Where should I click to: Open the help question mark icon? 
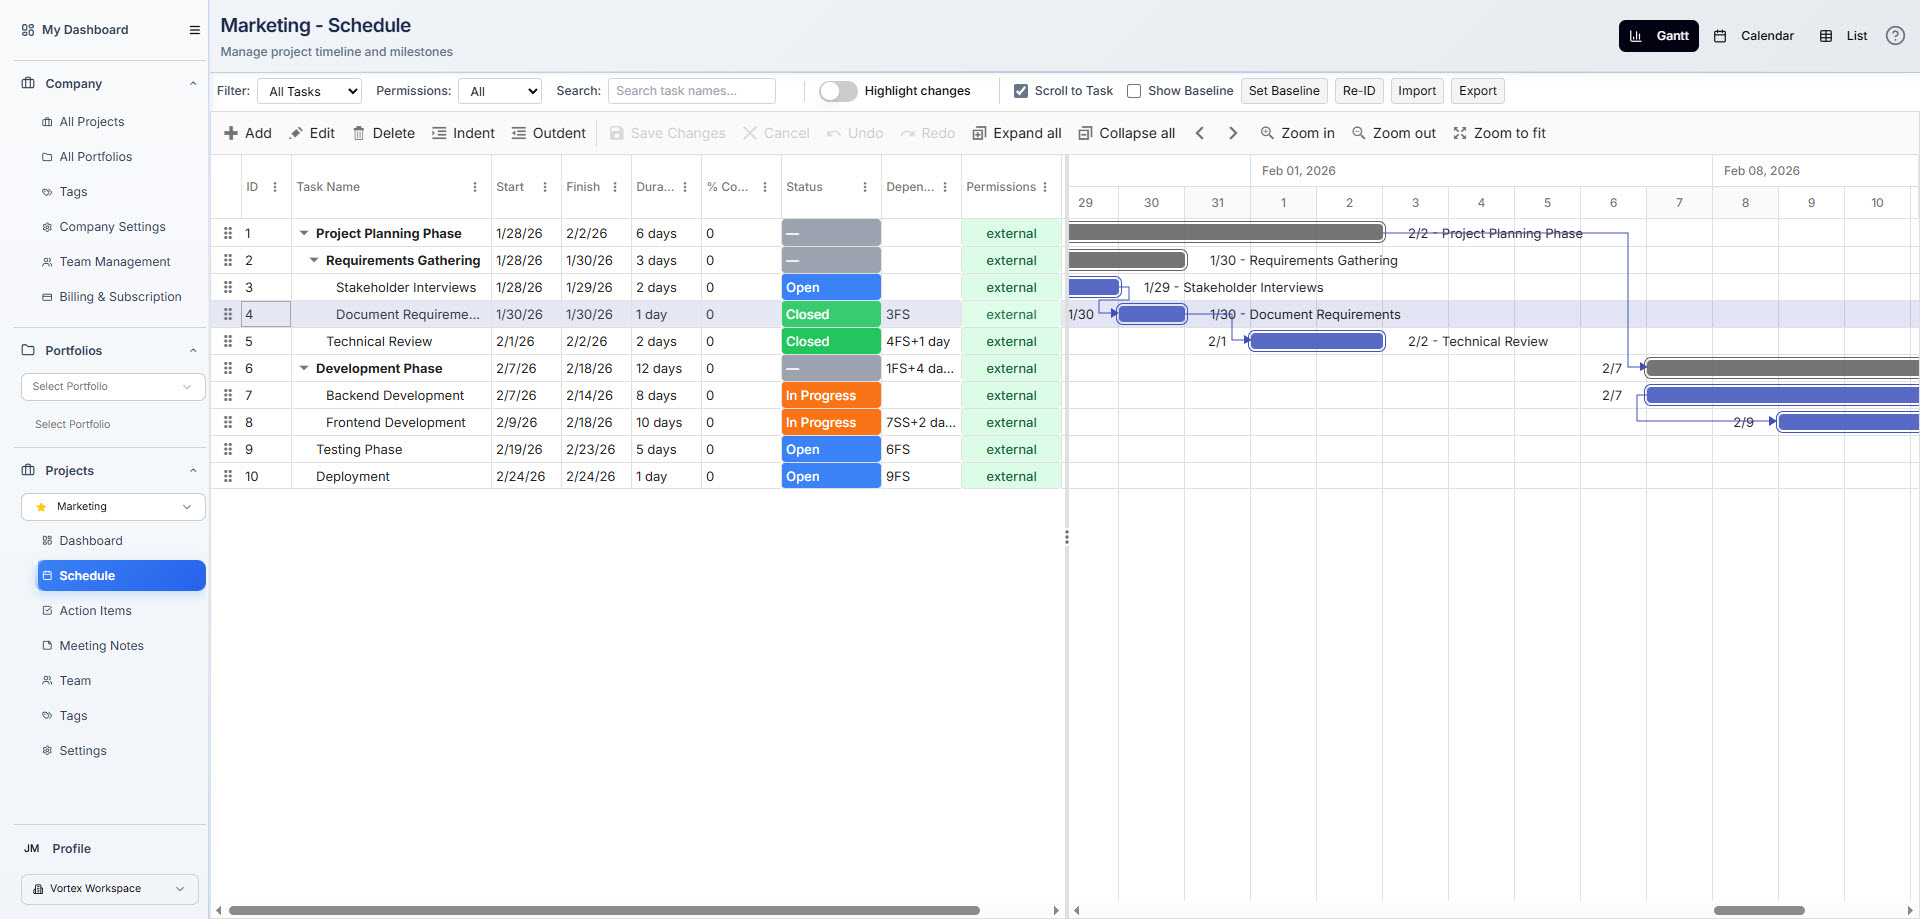point(1895,35)
